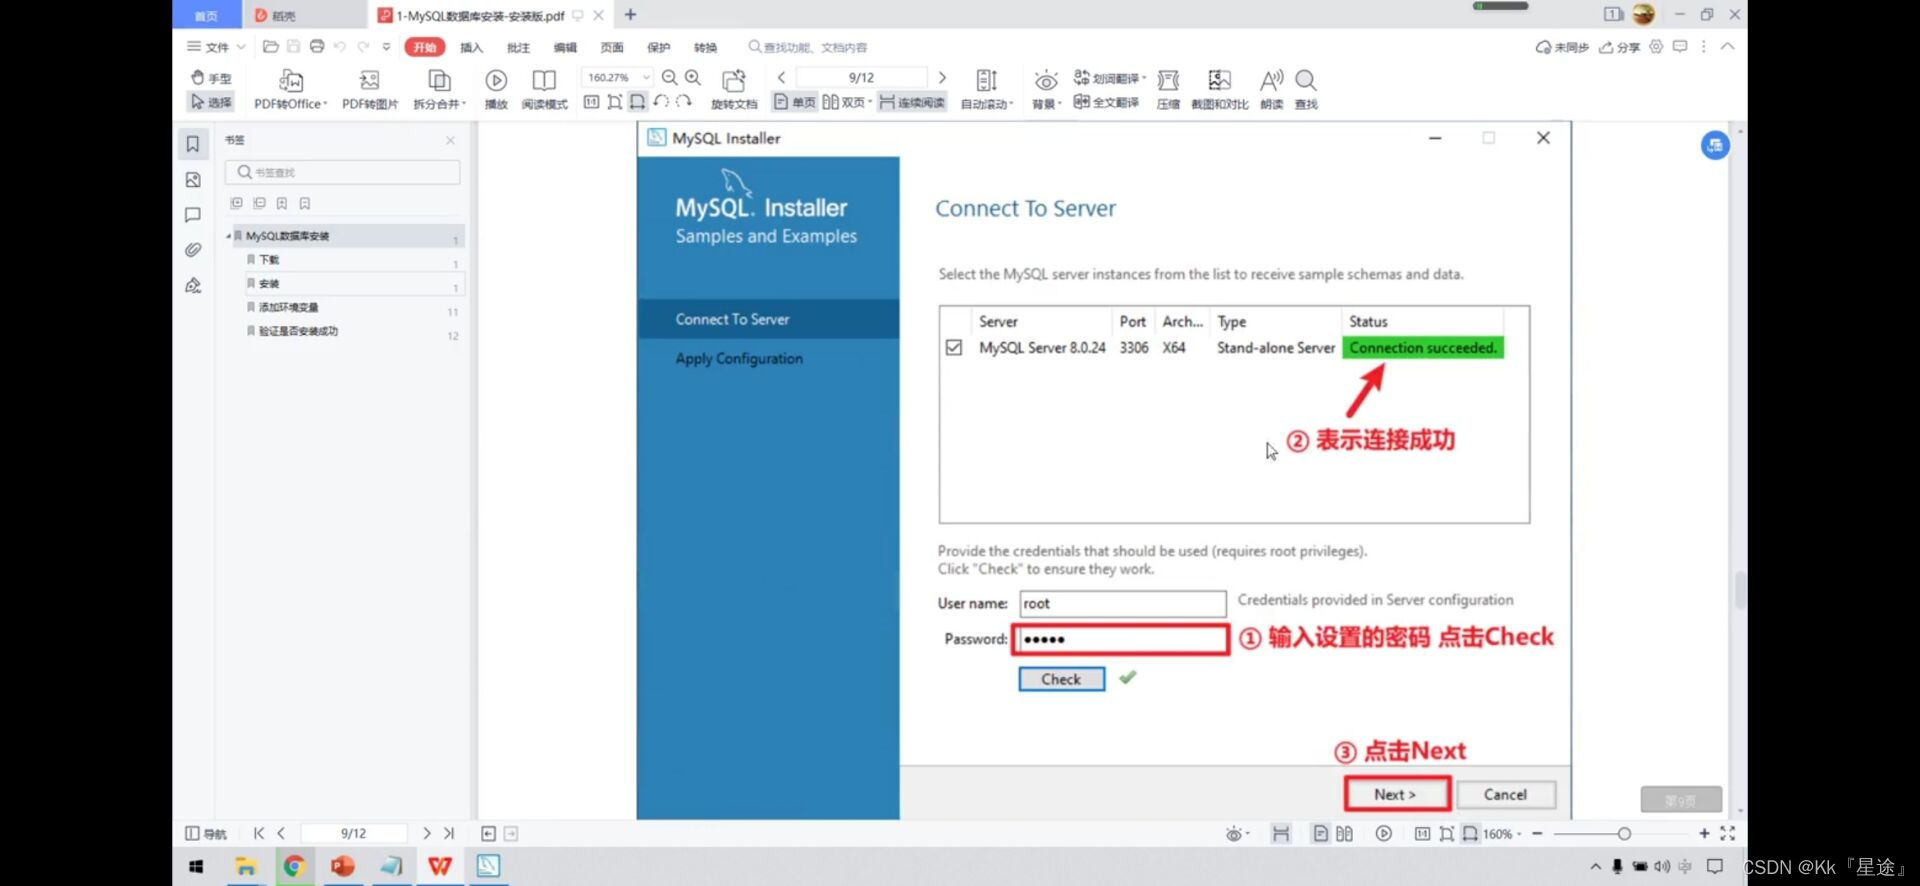Open the 截图和对比 screenshot tool
Screen dimensions: 1920x886
pyautogui.click(x=1219, y=89)
